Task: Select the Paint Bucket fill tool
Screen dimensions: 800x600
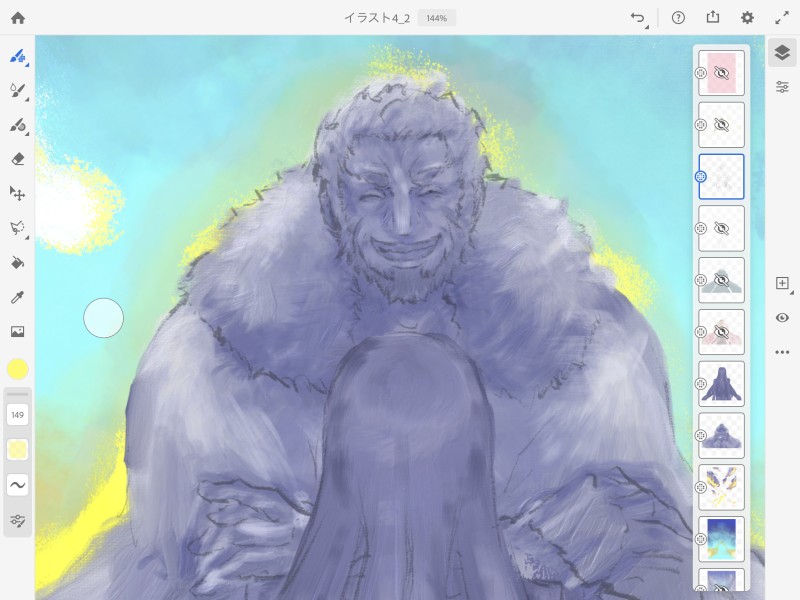Action: (18, 263)
